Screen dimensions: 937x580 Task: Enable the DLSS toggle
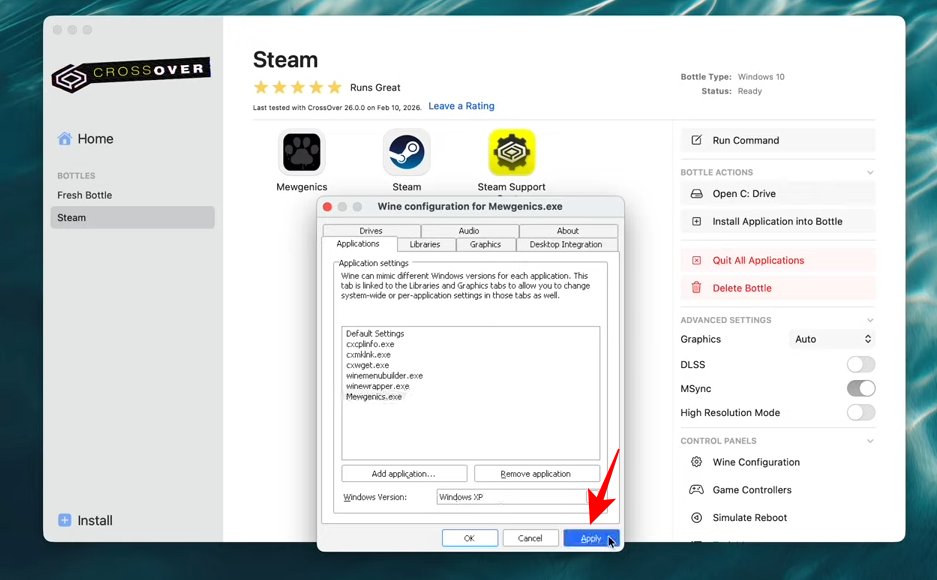[x=860, y=365]
